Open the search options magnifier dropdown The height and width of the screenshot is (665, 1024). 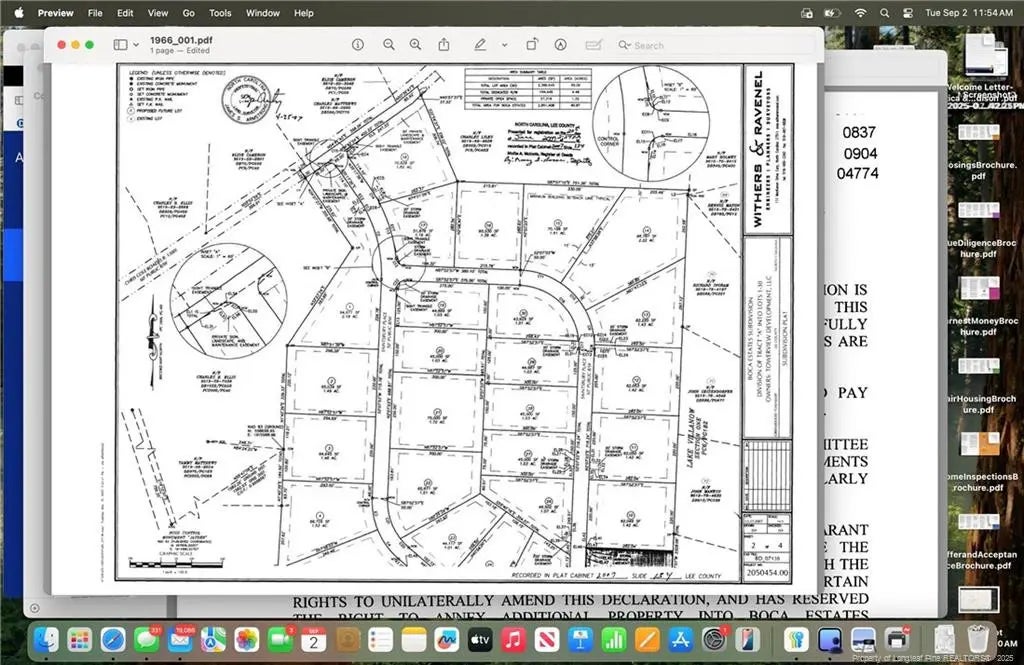[x=624, y=45]
